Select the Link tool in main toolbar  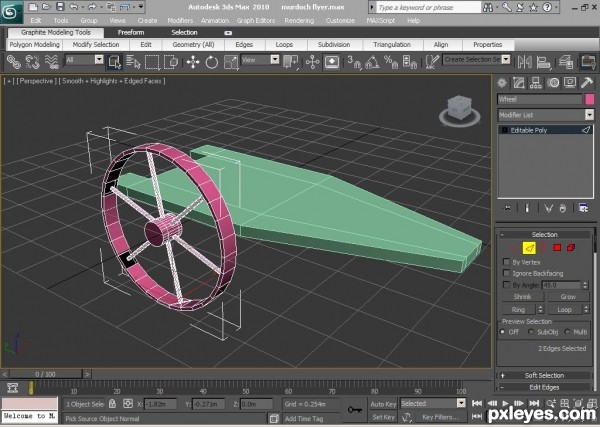pos(13,62)
